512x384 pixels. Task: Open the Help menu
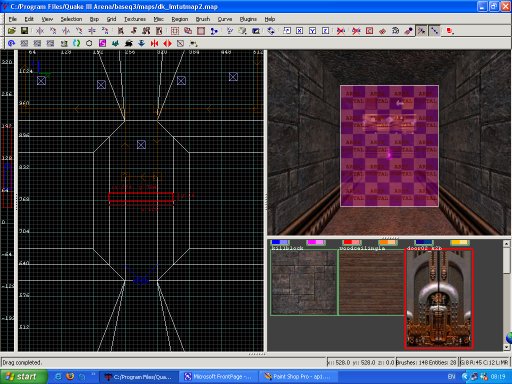(x=270, y=19)
